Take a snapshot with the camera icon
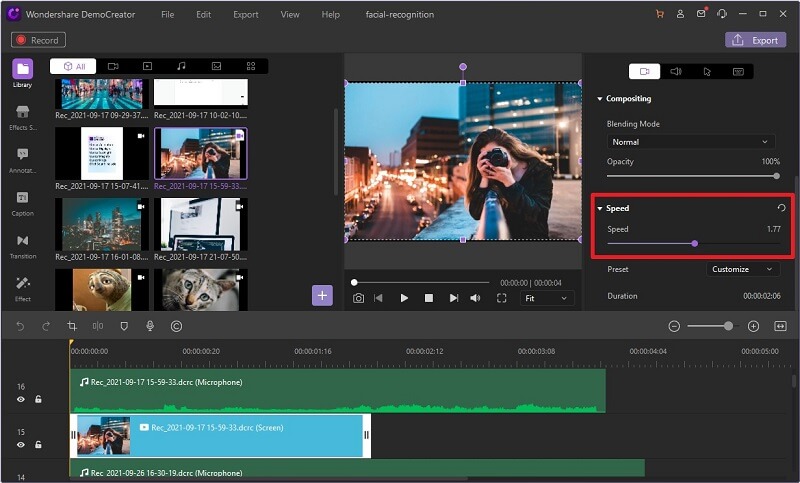 coord(359,298)
